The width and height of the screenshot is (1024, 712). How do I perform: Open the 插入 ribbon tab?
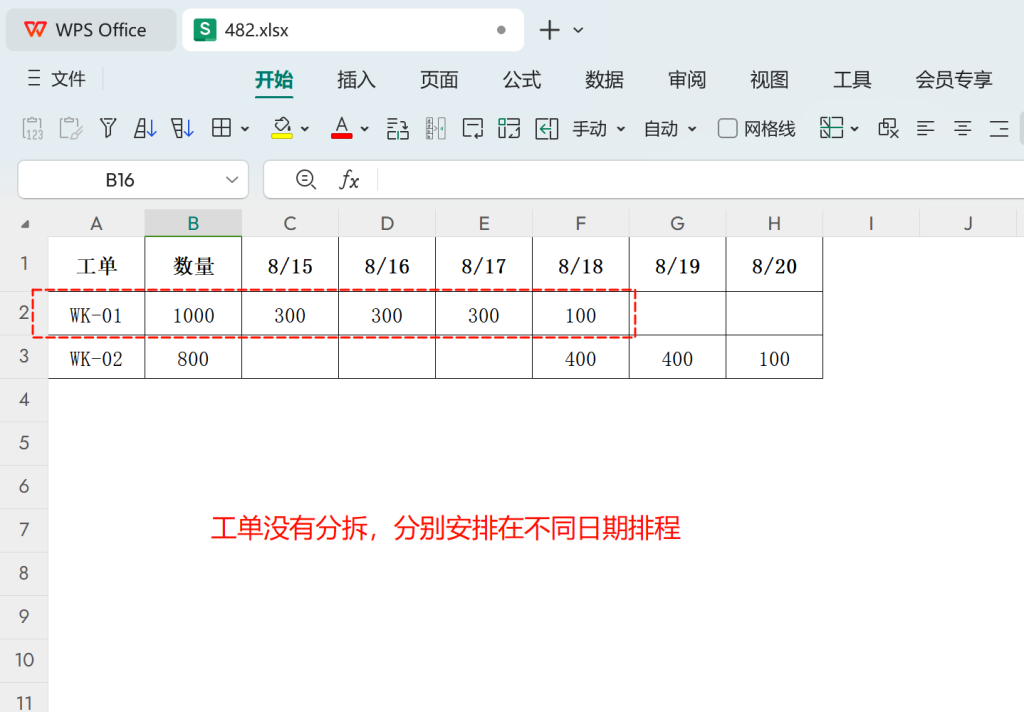356,80
